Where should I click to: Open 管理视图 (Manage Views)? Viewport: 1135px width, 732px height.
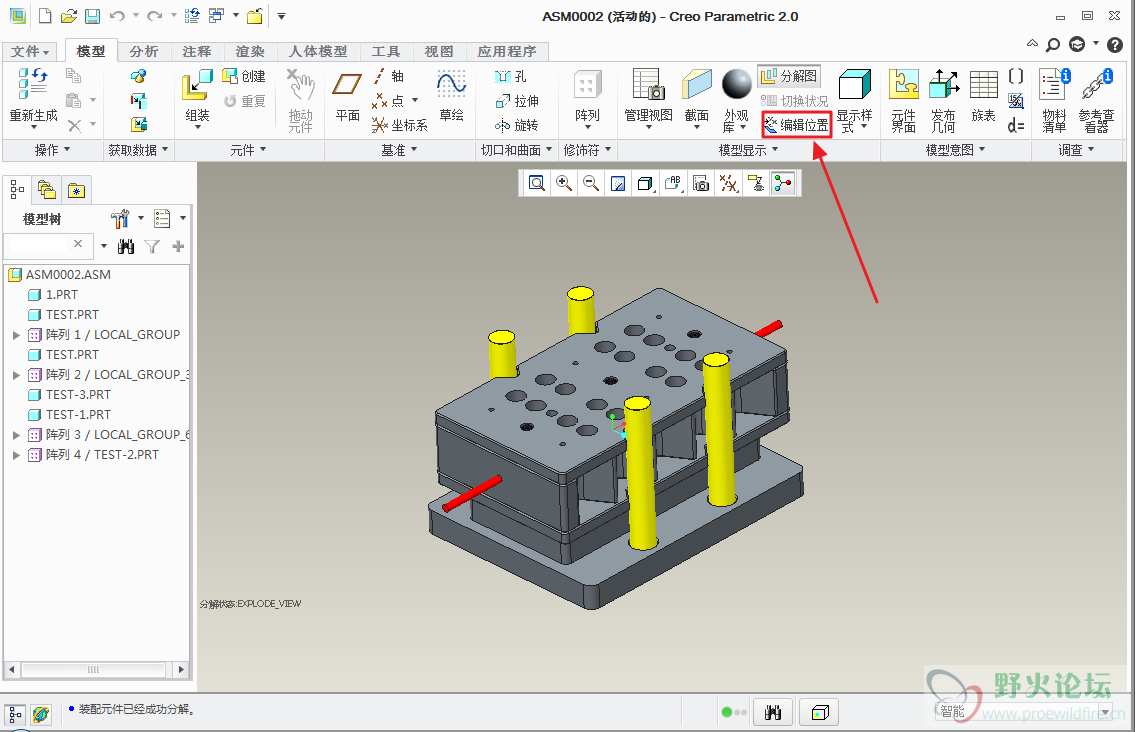click(x=649, y=99)
